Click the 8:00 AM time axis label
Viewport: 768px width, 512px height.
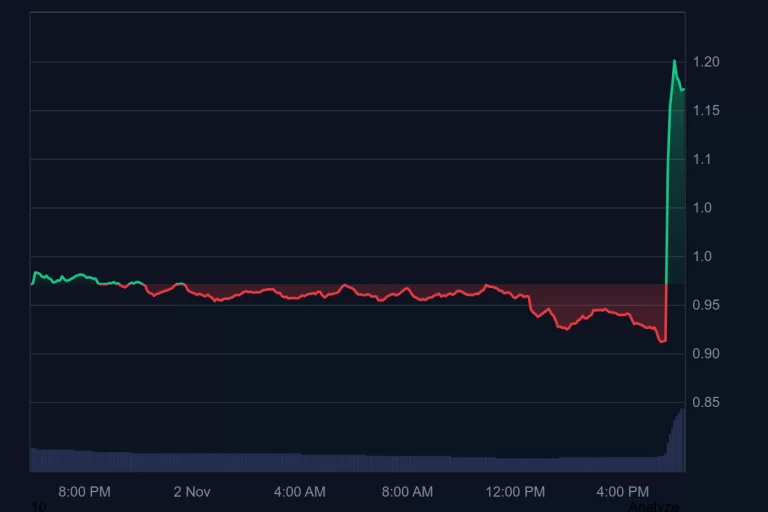coord(407,492)
